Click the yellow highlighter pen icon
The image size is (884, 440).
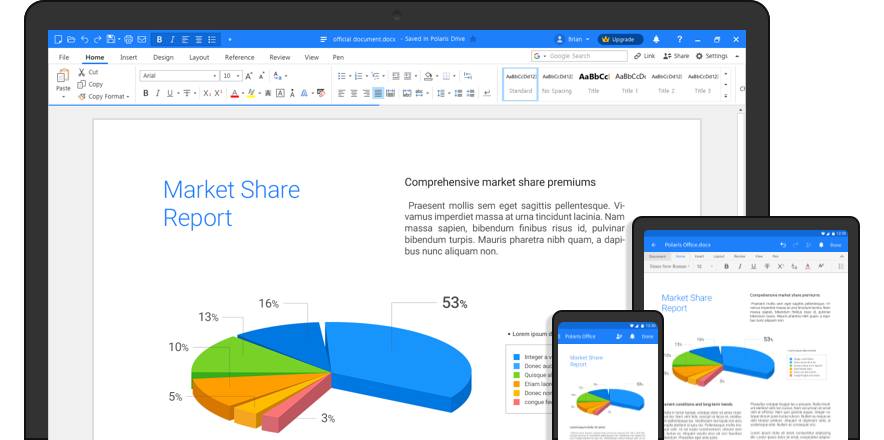[x=251, y=93]
